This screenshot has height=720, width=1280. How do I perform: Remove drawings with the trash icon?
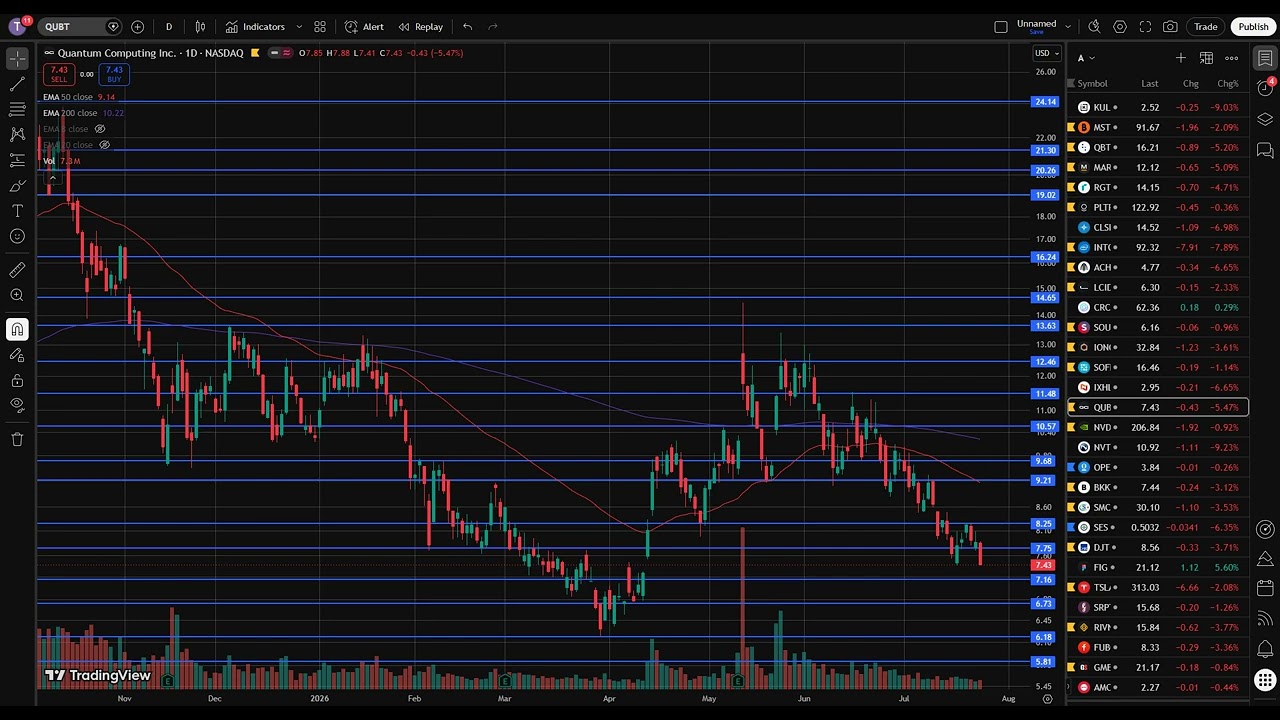pos(17,439)
